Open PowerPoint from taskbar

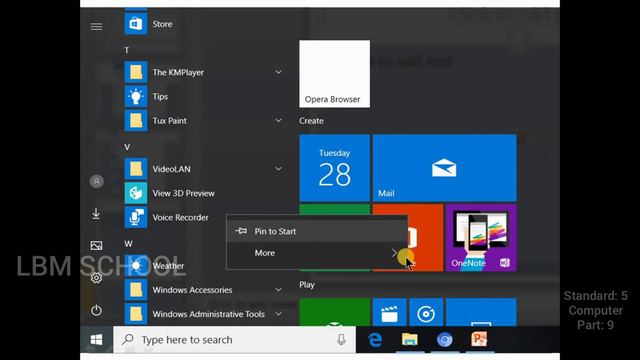(479, 340)
